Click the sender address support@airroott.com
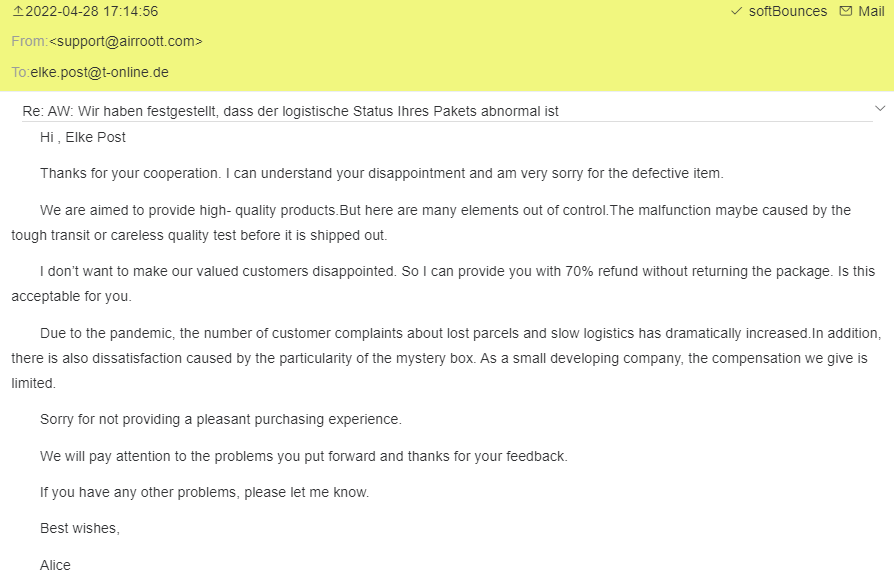 pyautogui.click(x=126, y=42)
